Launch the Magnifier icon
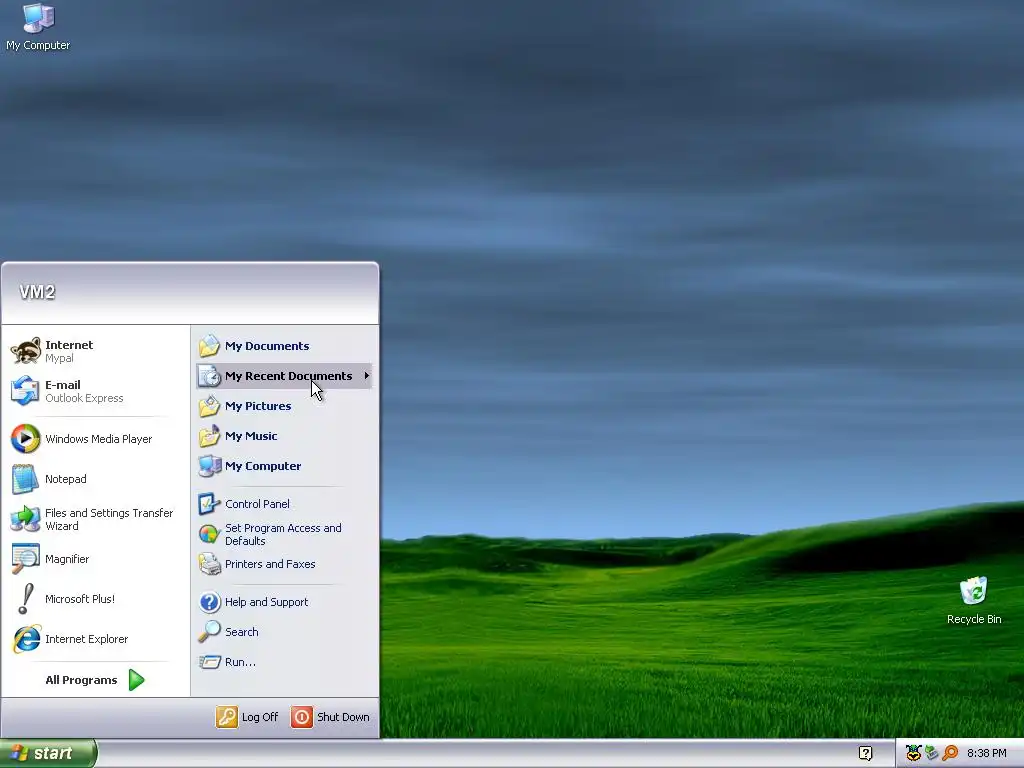 [25, 559]
